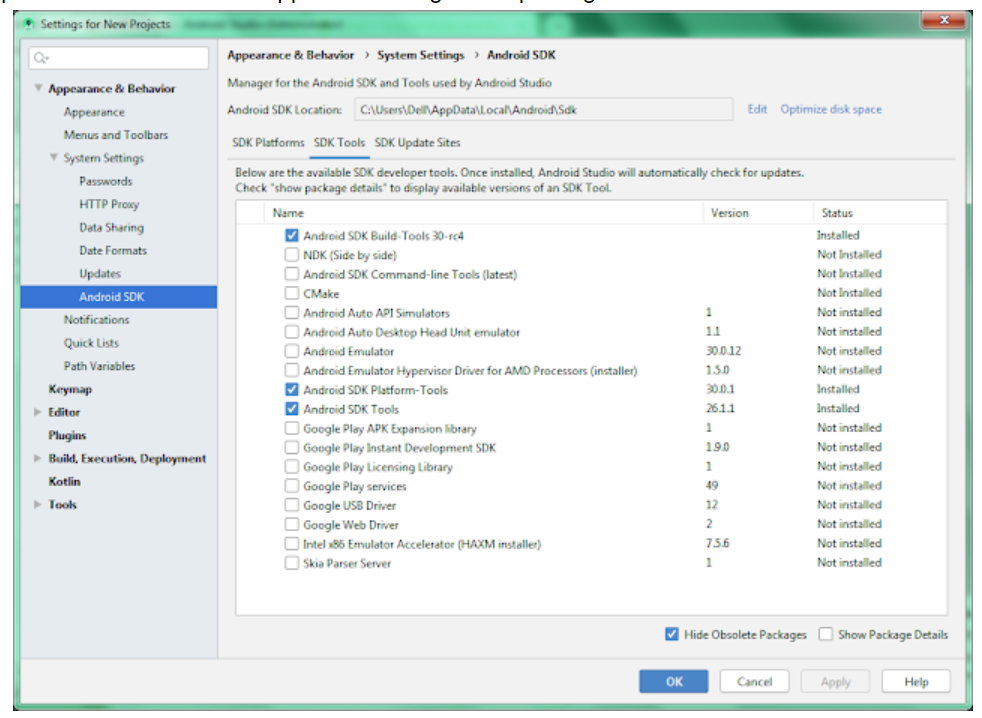Uncheck Android SDK Build-Tools 30-rc4
Screen dimensions: 982x718
coord(291,236)
